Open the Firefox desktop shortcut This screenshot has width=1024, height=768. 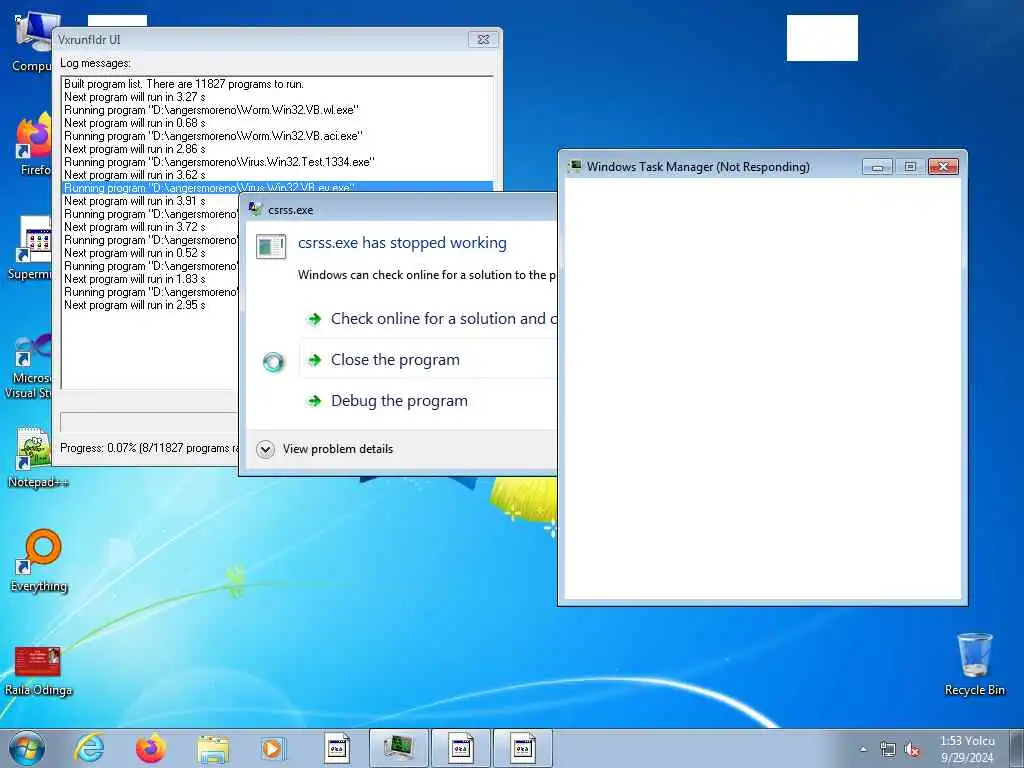click(34, 144)
